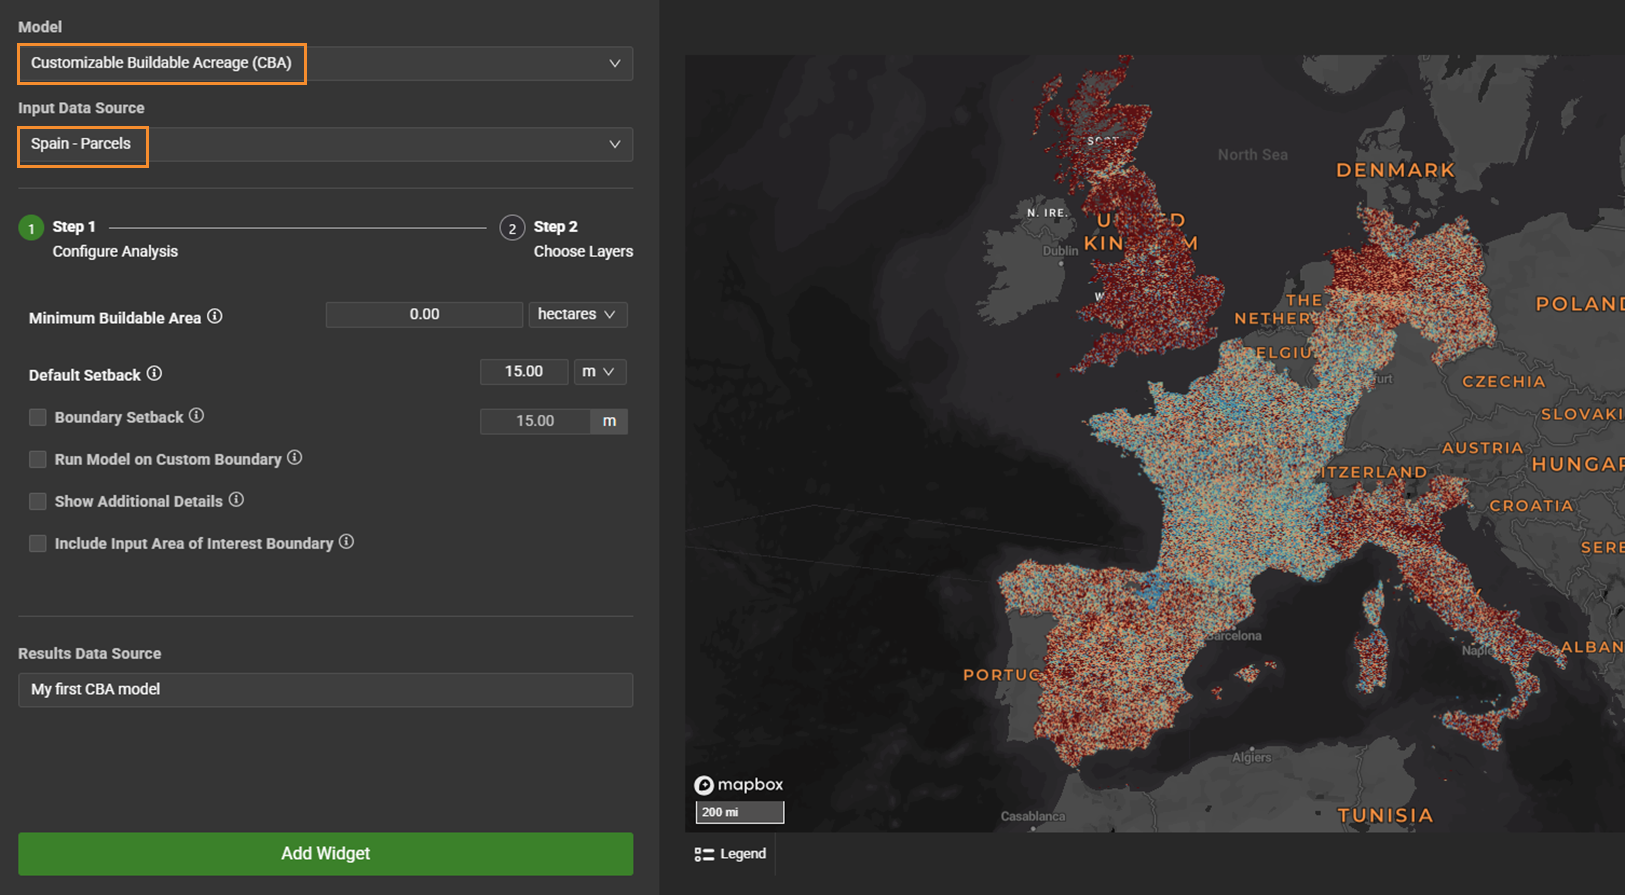
Task: Click the Step 2 circle indicator
Action: point(512,228)
